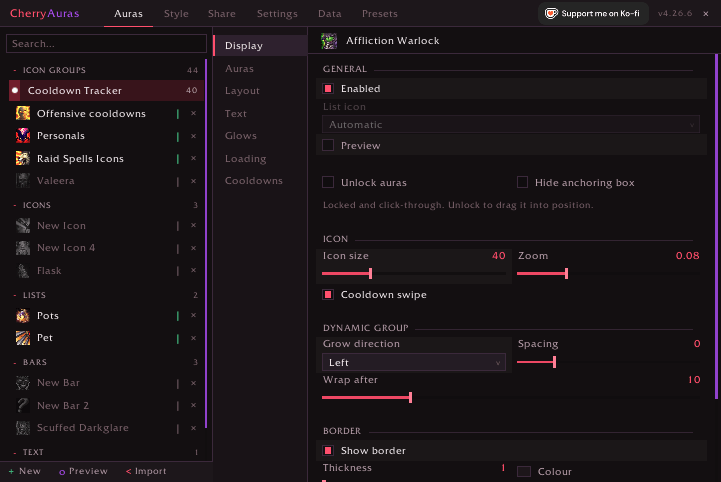Delete Personals group with its X
721x482 pixels.
tap(194, 136)
